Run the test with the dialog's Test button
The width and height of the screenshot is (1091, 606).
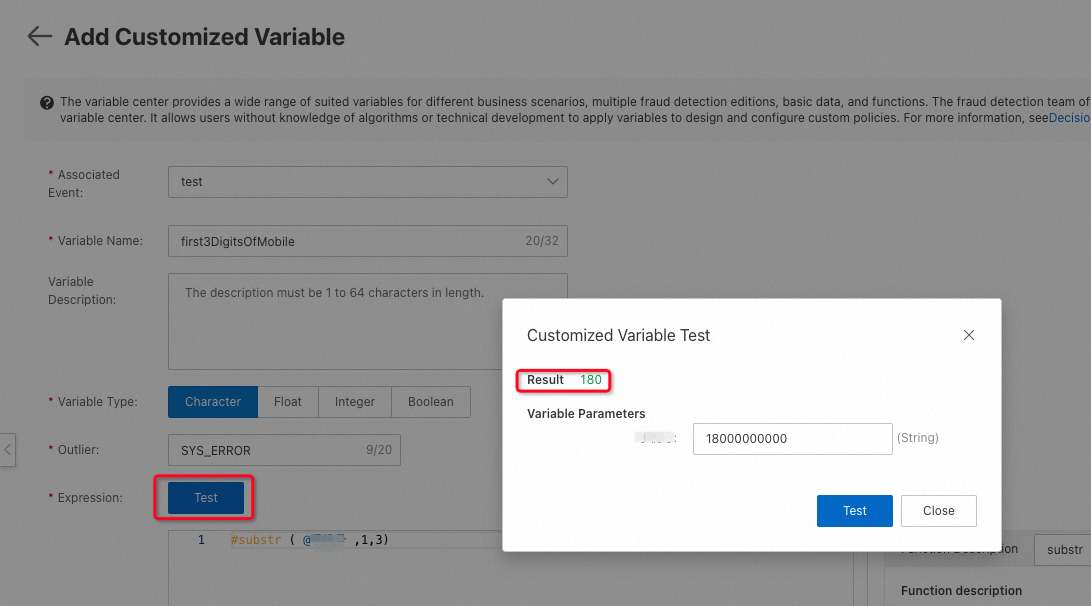[x=854, y=511]
